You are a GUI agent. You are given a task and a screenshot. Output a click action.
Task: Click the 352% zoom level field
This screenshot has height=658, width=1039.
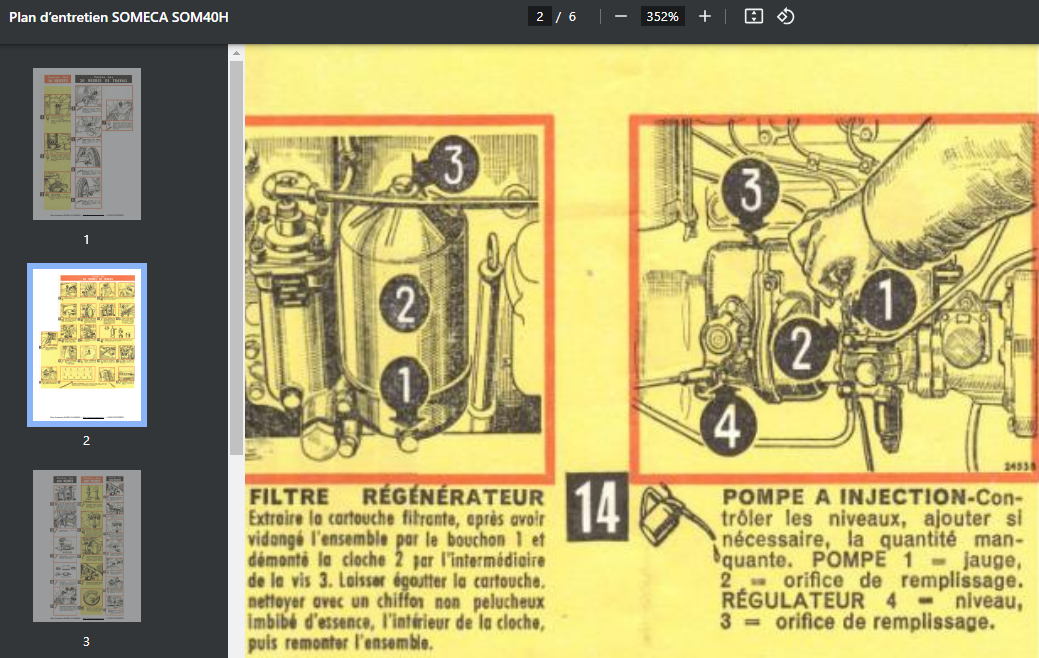point(662,17)
